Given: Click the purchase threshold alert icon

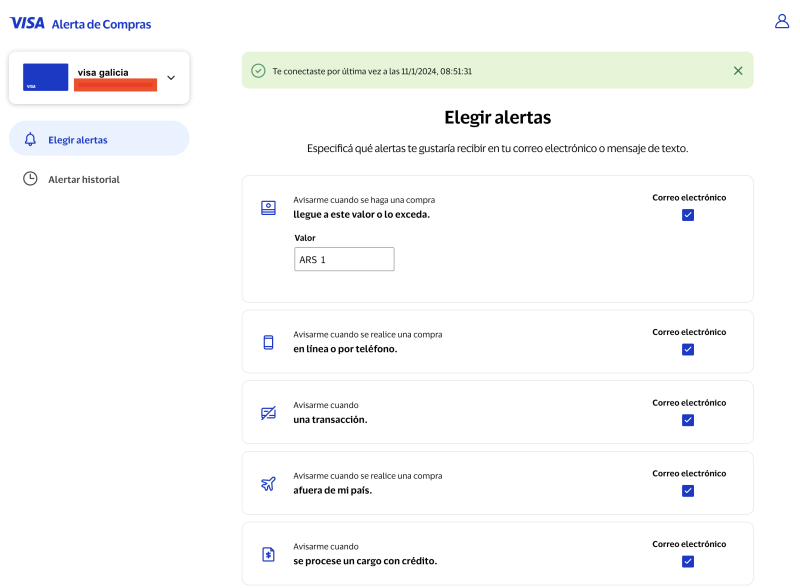Looking at the screenshot, I should (x=268, y=207).
